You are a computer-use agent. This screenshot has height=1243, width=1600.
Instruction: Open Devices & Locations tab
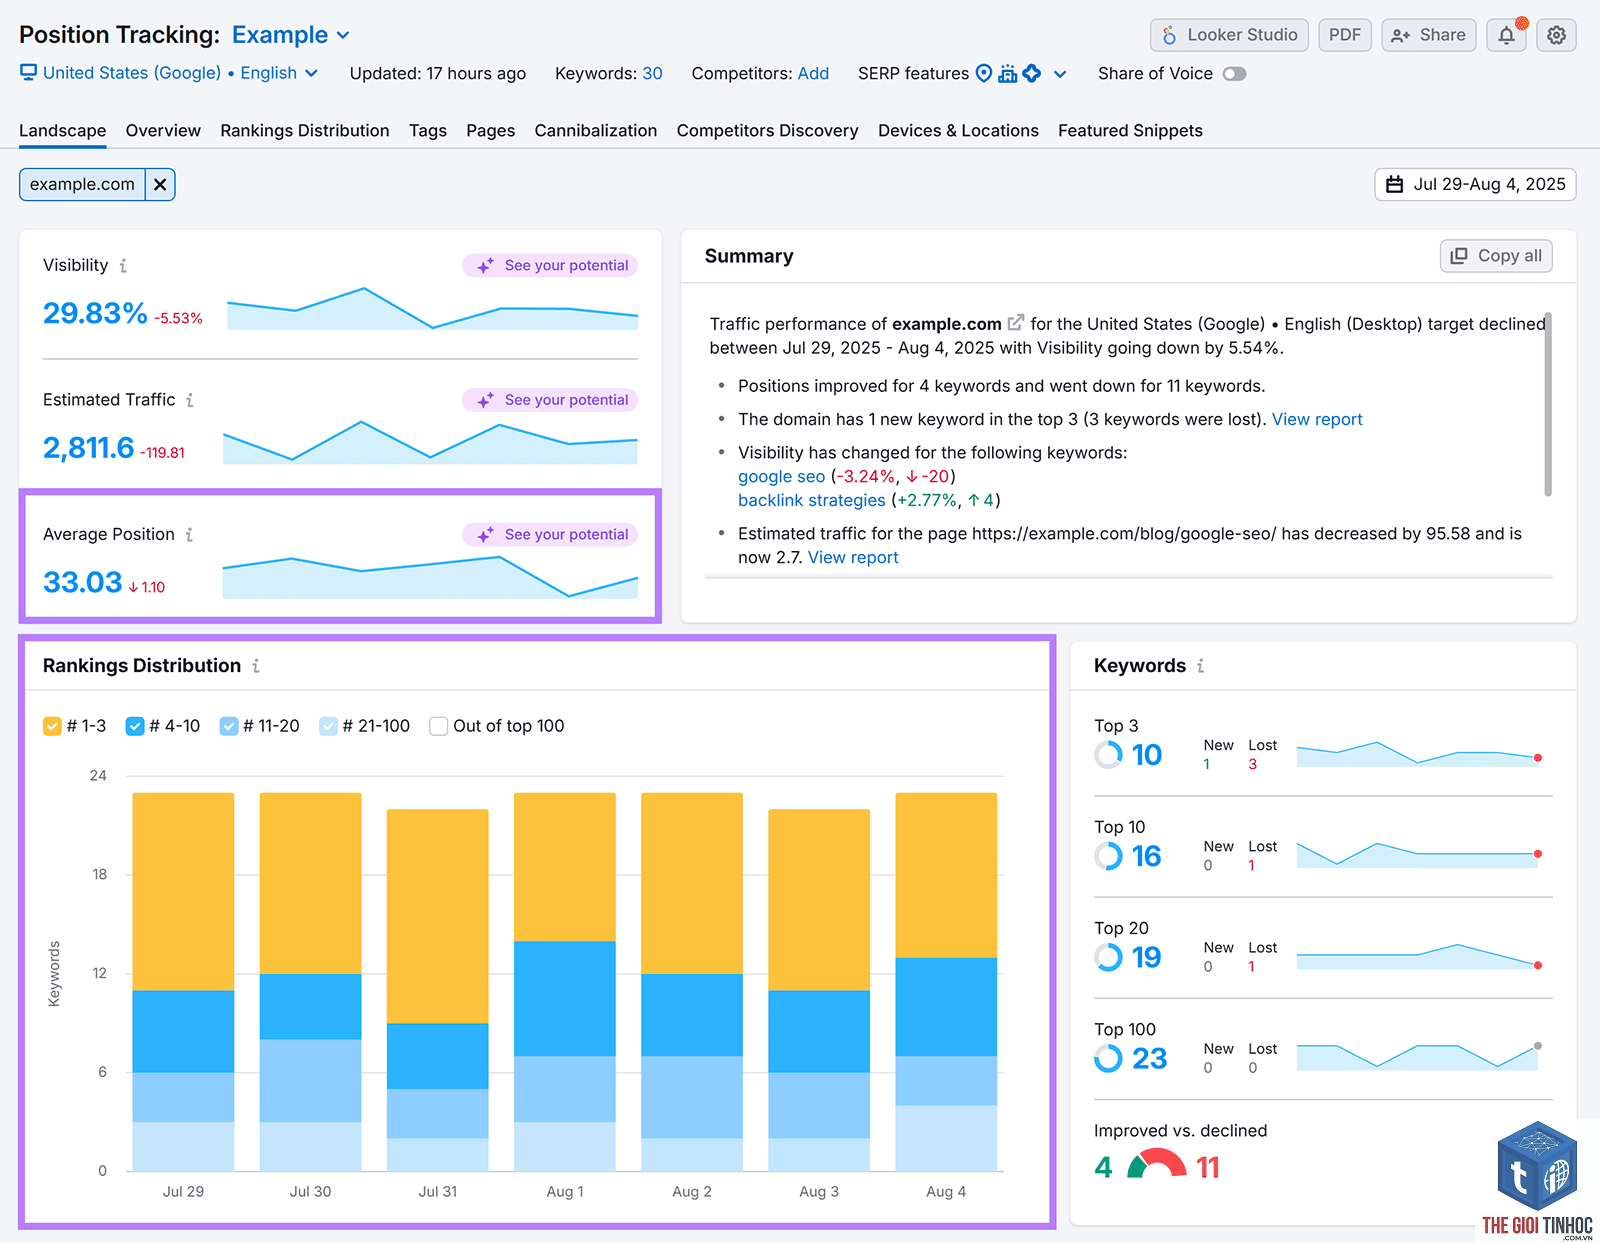pyautogui.click(x=958, y=131)
